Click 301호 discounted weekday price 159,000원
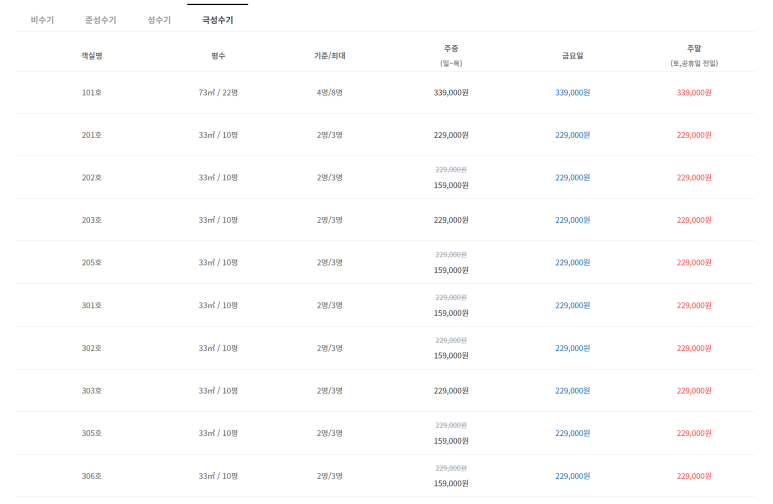 click(451, 313)
